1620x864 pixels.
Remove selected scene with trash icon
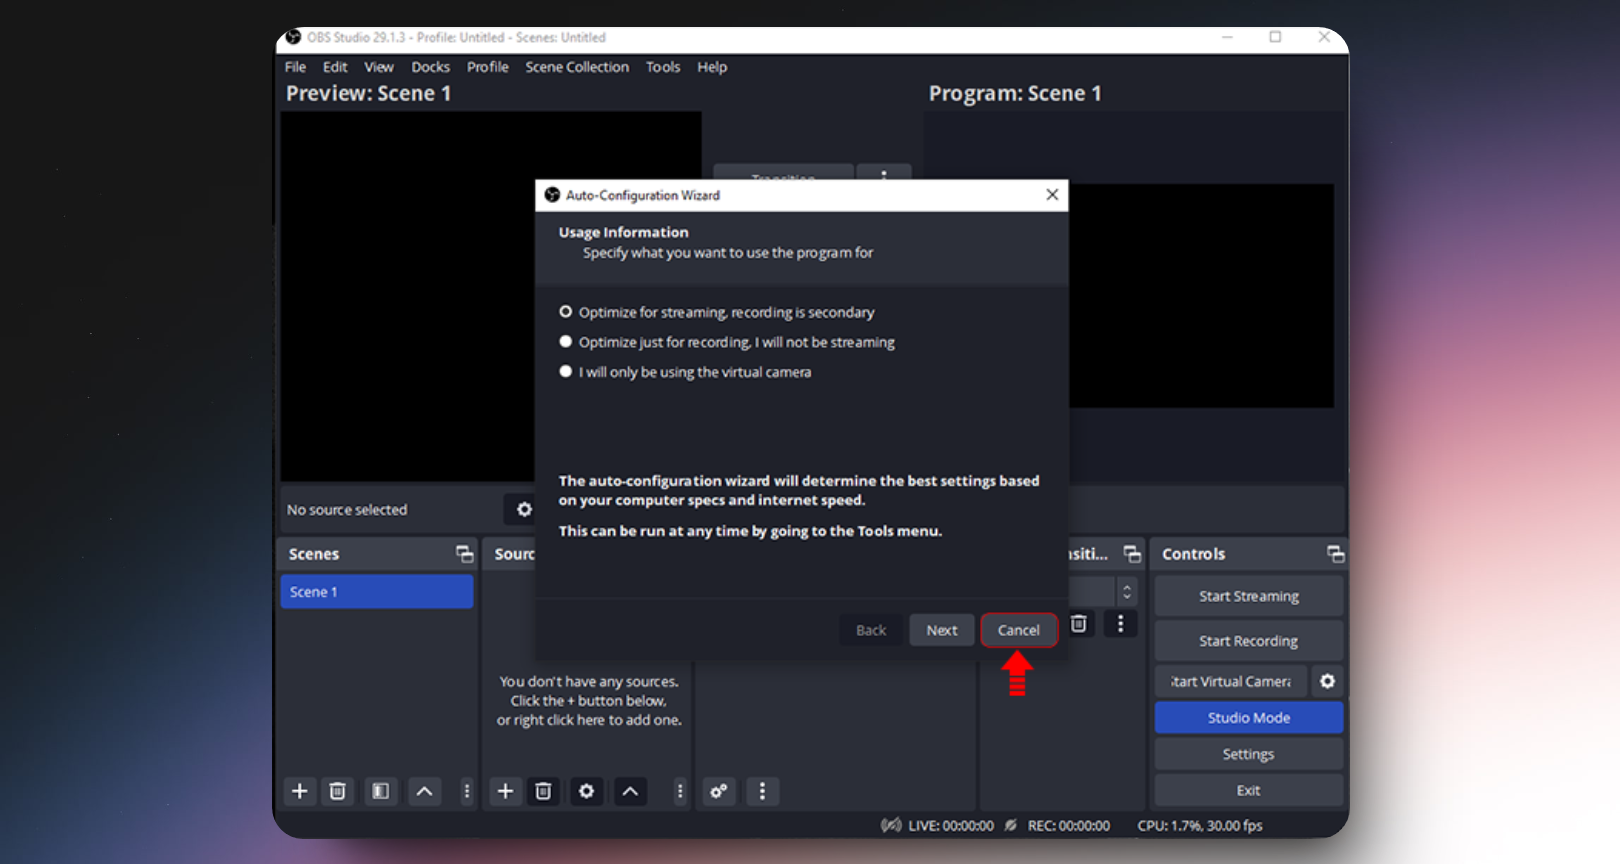338,791
